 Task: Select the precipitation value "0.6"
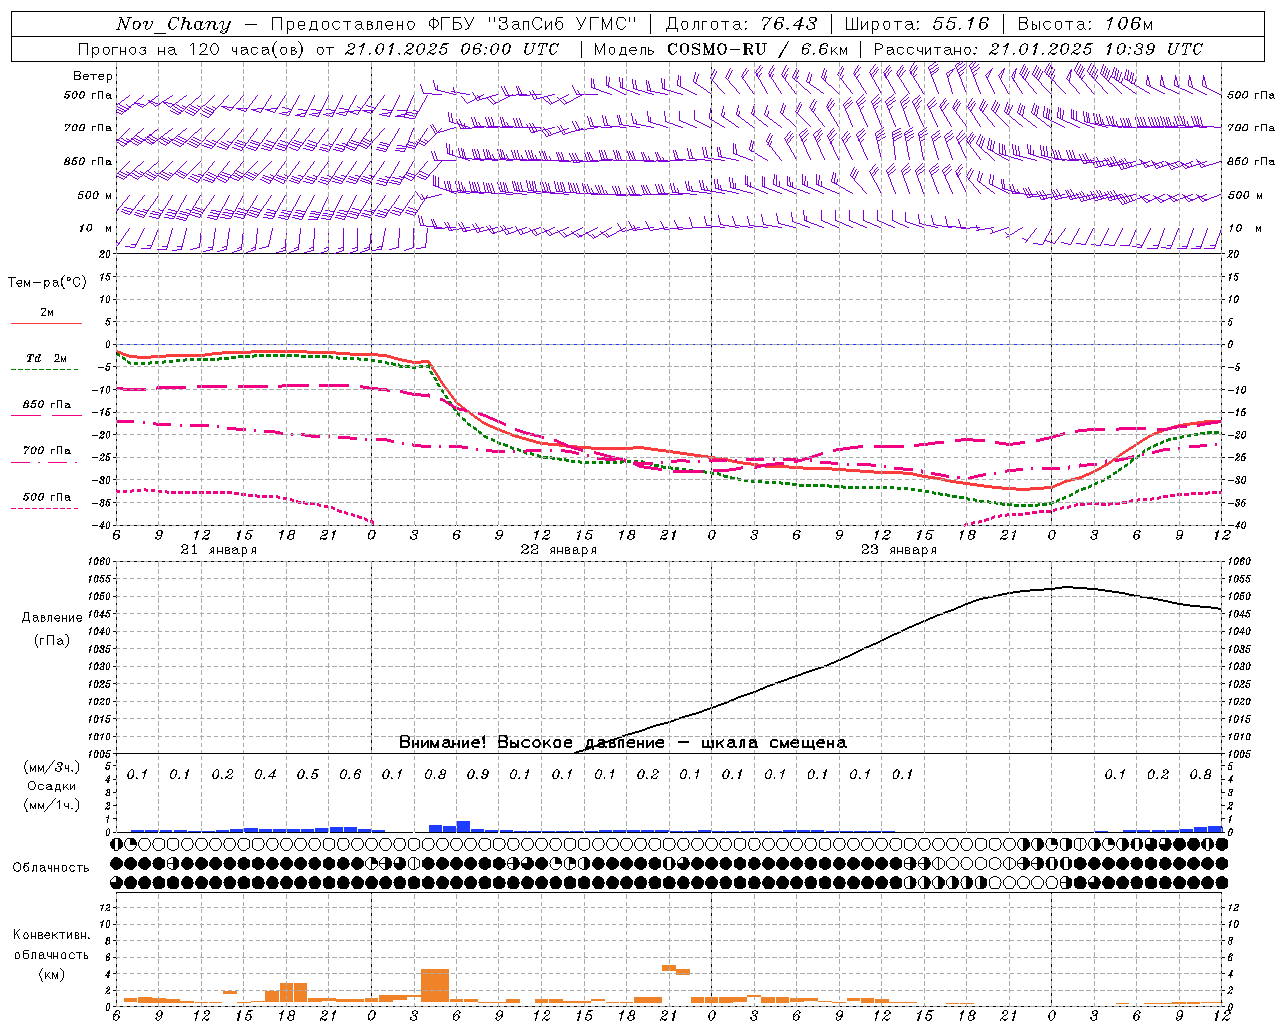pyautogui.click(x=350, y=774)
